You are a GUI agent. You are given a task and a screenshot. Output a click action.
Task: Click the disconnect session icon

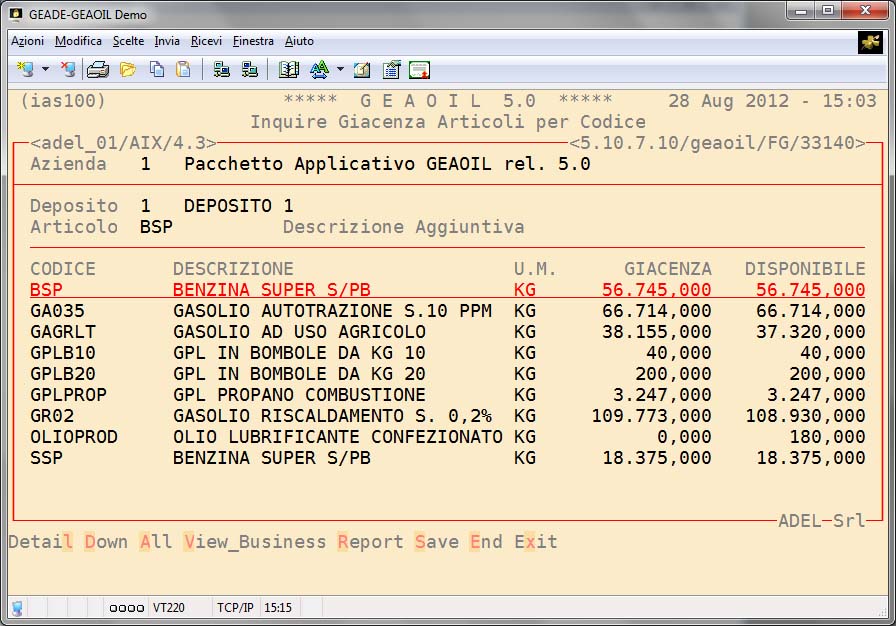click(x=68, y=70)
